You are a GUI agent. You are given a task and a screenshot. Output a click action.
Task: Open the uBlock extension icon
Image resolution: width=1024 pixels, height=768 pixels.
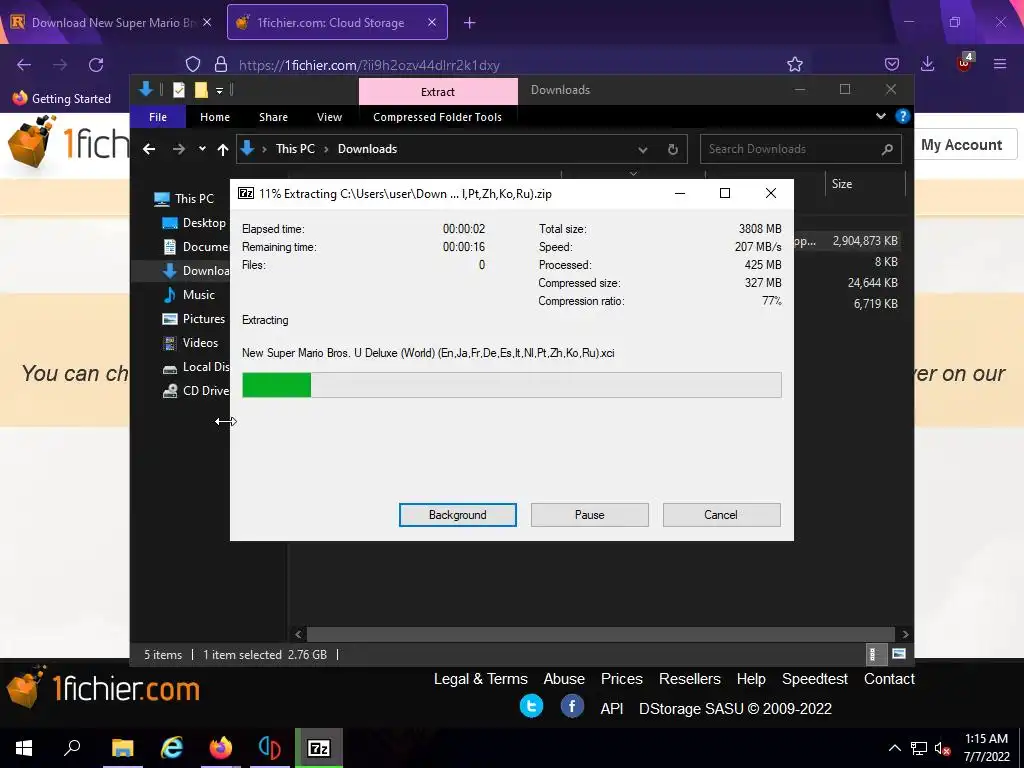click(965, 63)
